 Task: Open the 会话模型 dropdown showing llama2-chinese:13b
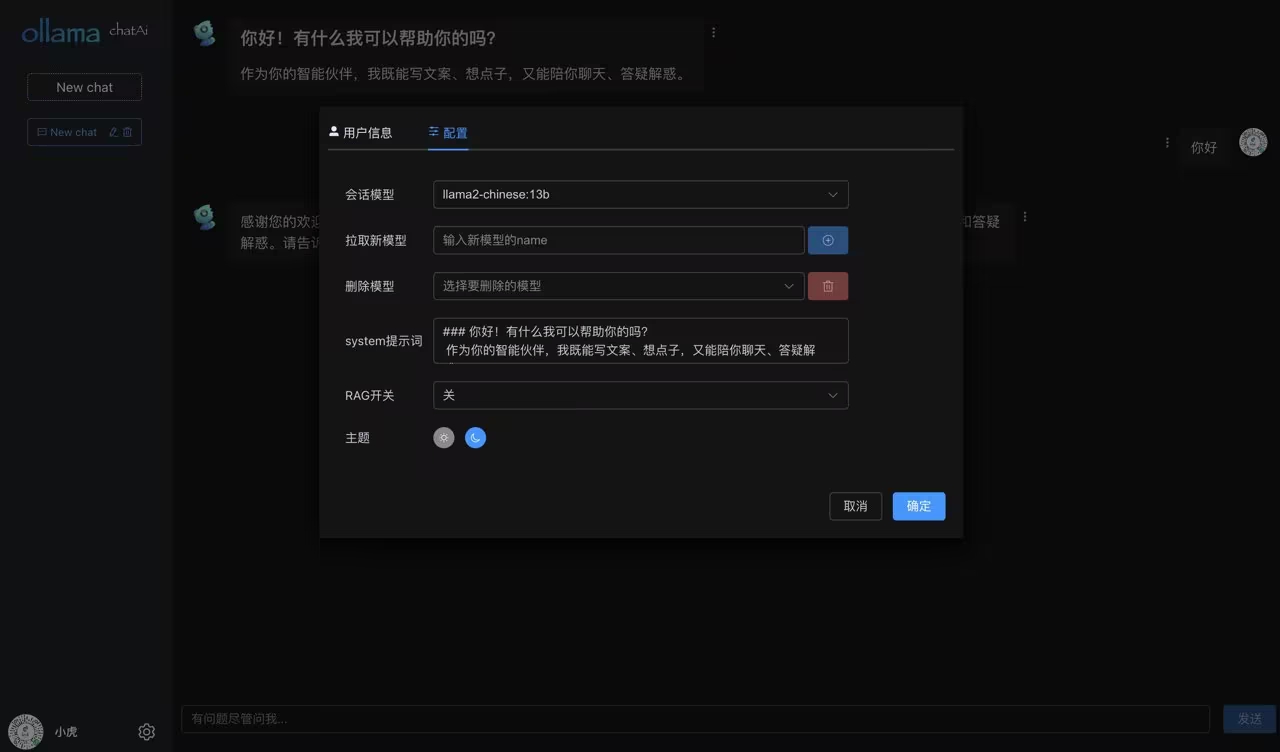(640, 194)
